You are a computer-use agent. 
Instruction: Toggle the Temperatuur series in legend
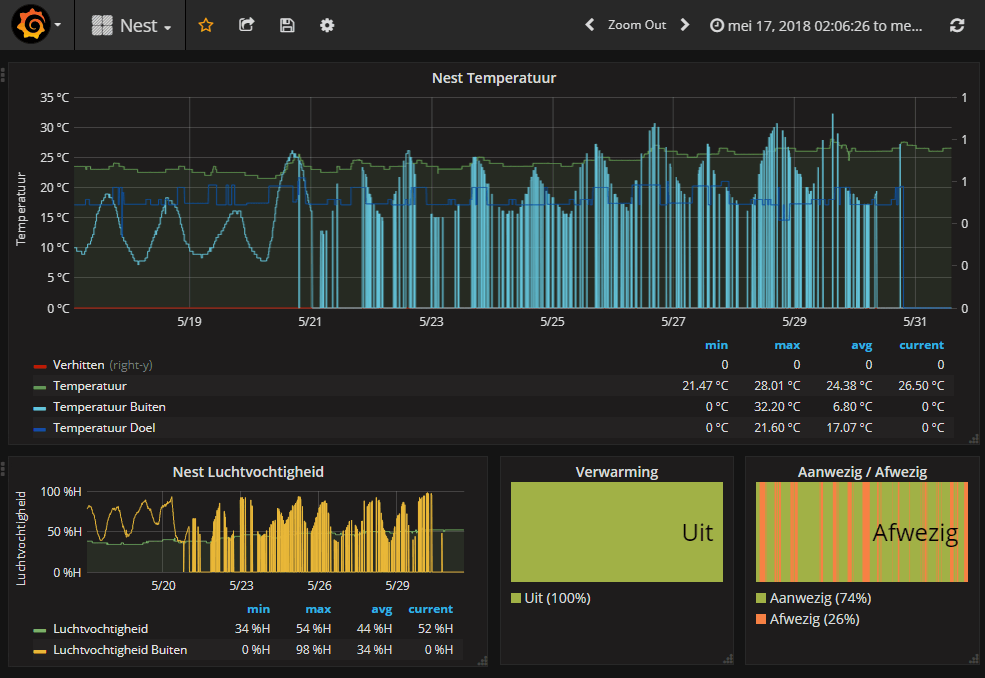tap(89, 386)
